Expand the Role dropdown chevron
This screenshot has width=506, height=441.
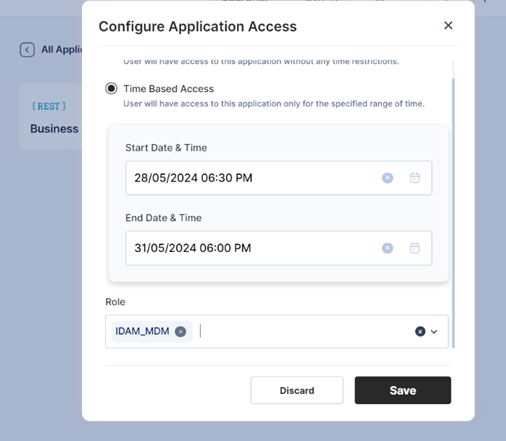[434, 332]
